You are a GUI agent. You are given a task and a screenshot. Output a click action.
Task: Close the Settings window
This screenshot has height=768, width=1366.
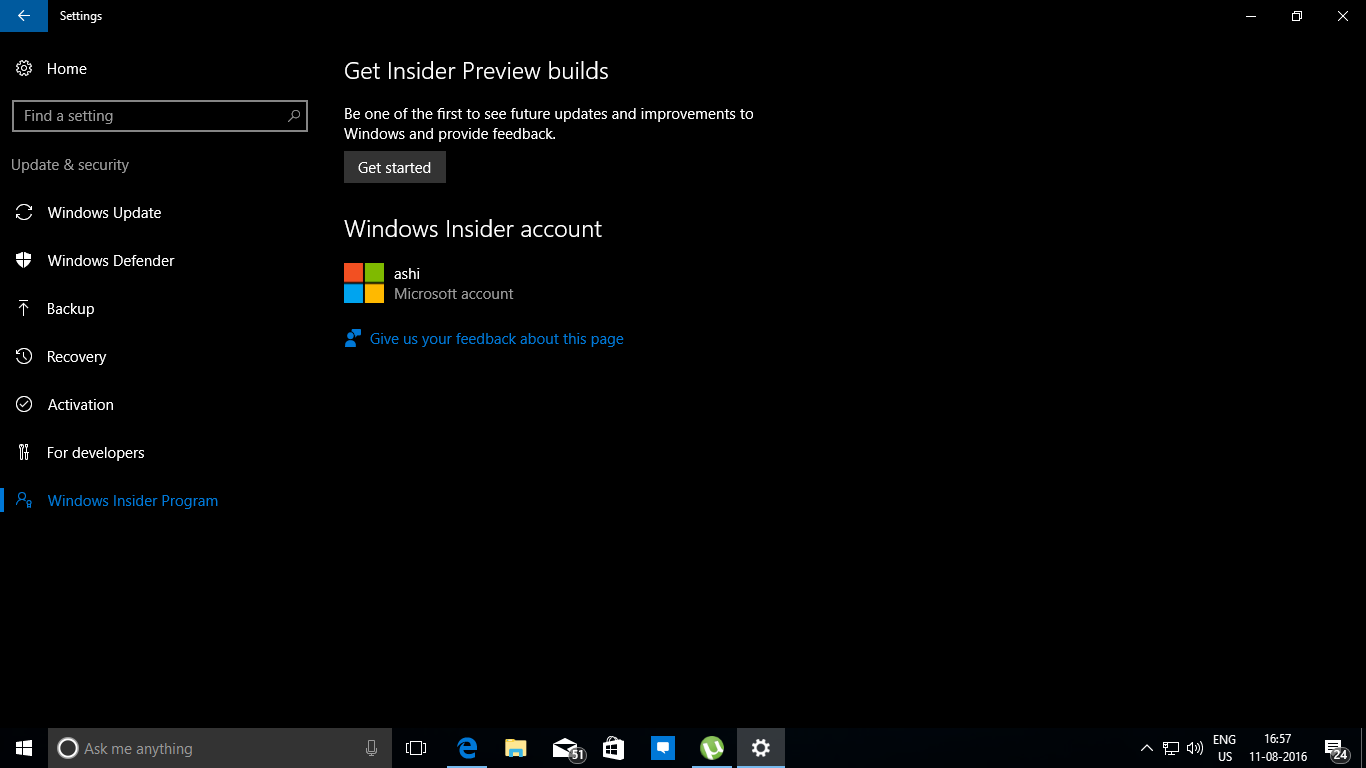coord(1343,16)
